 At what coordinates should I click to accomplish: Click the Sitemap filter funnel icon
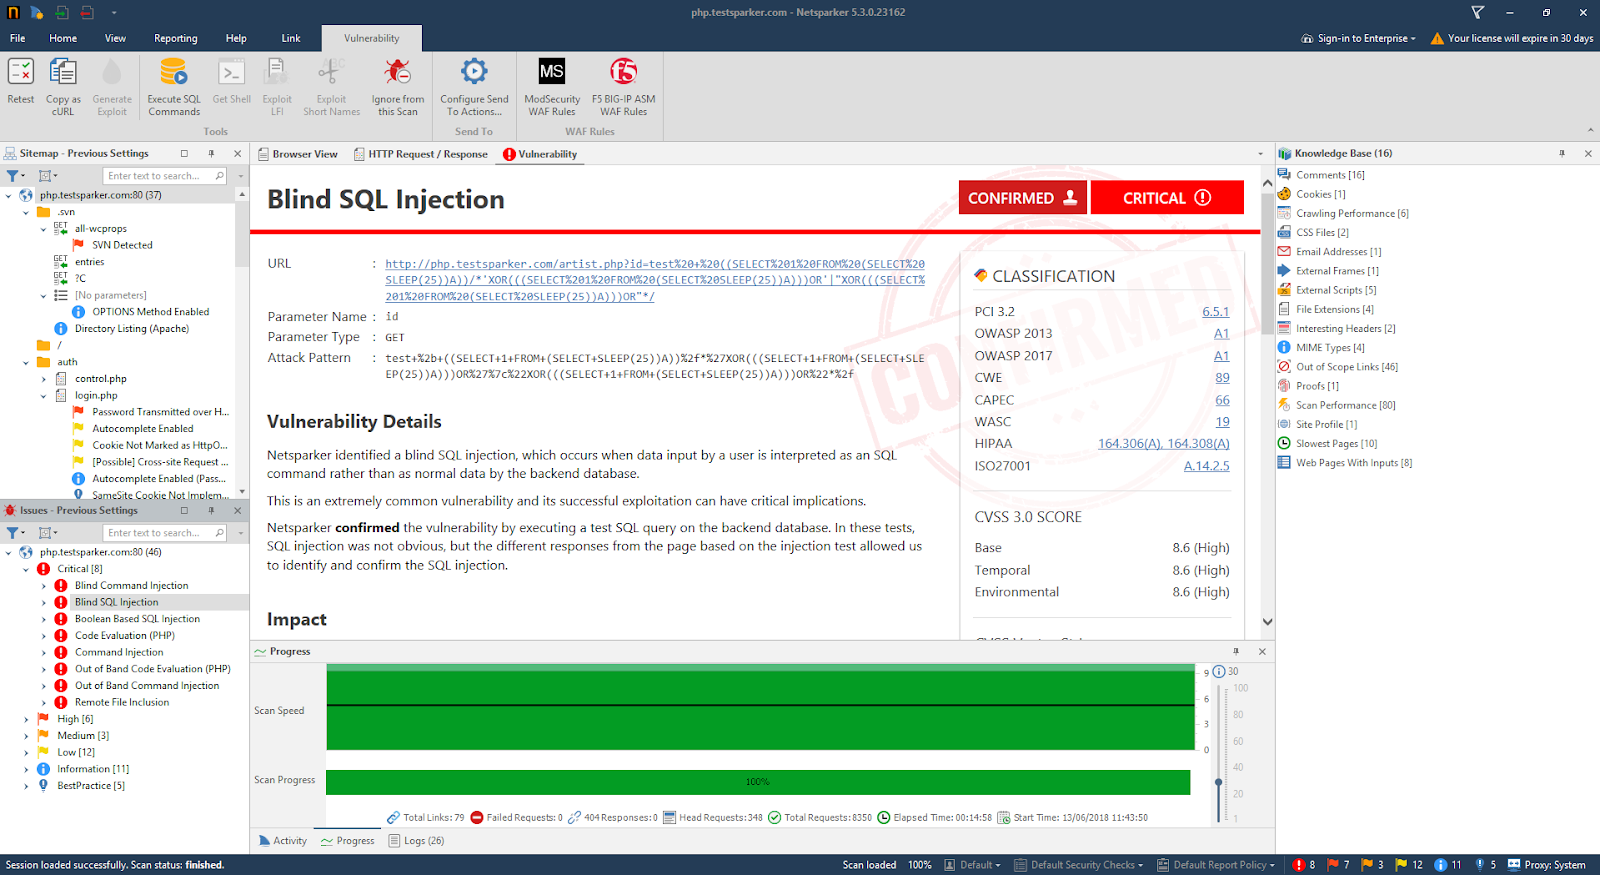[14, 176]
